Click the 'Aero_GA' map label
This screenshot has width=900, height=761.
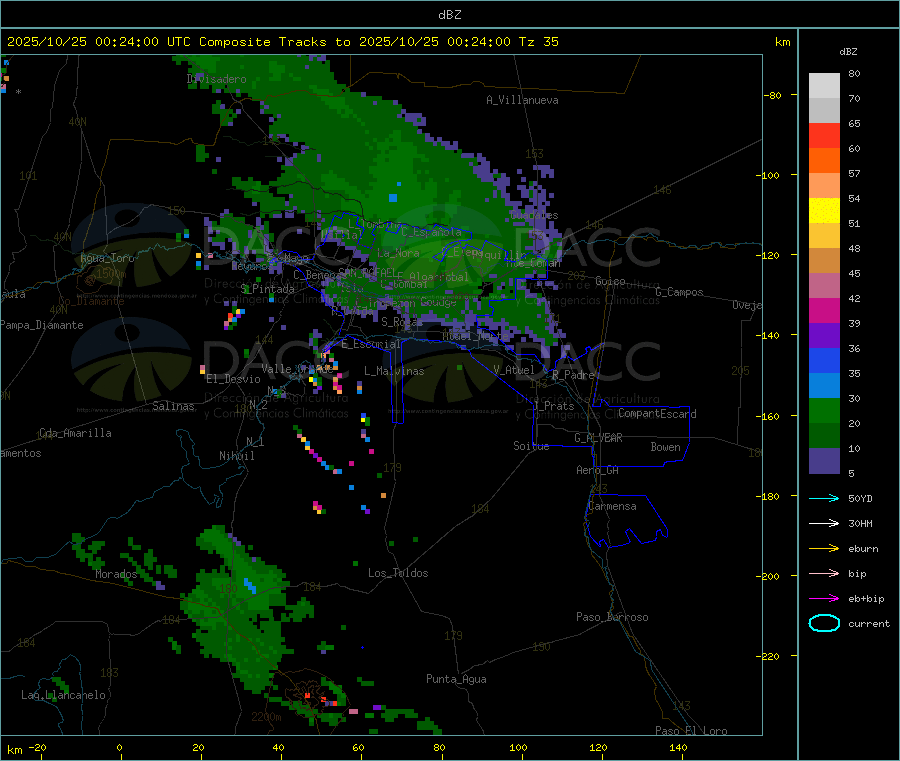click(598, 470)
